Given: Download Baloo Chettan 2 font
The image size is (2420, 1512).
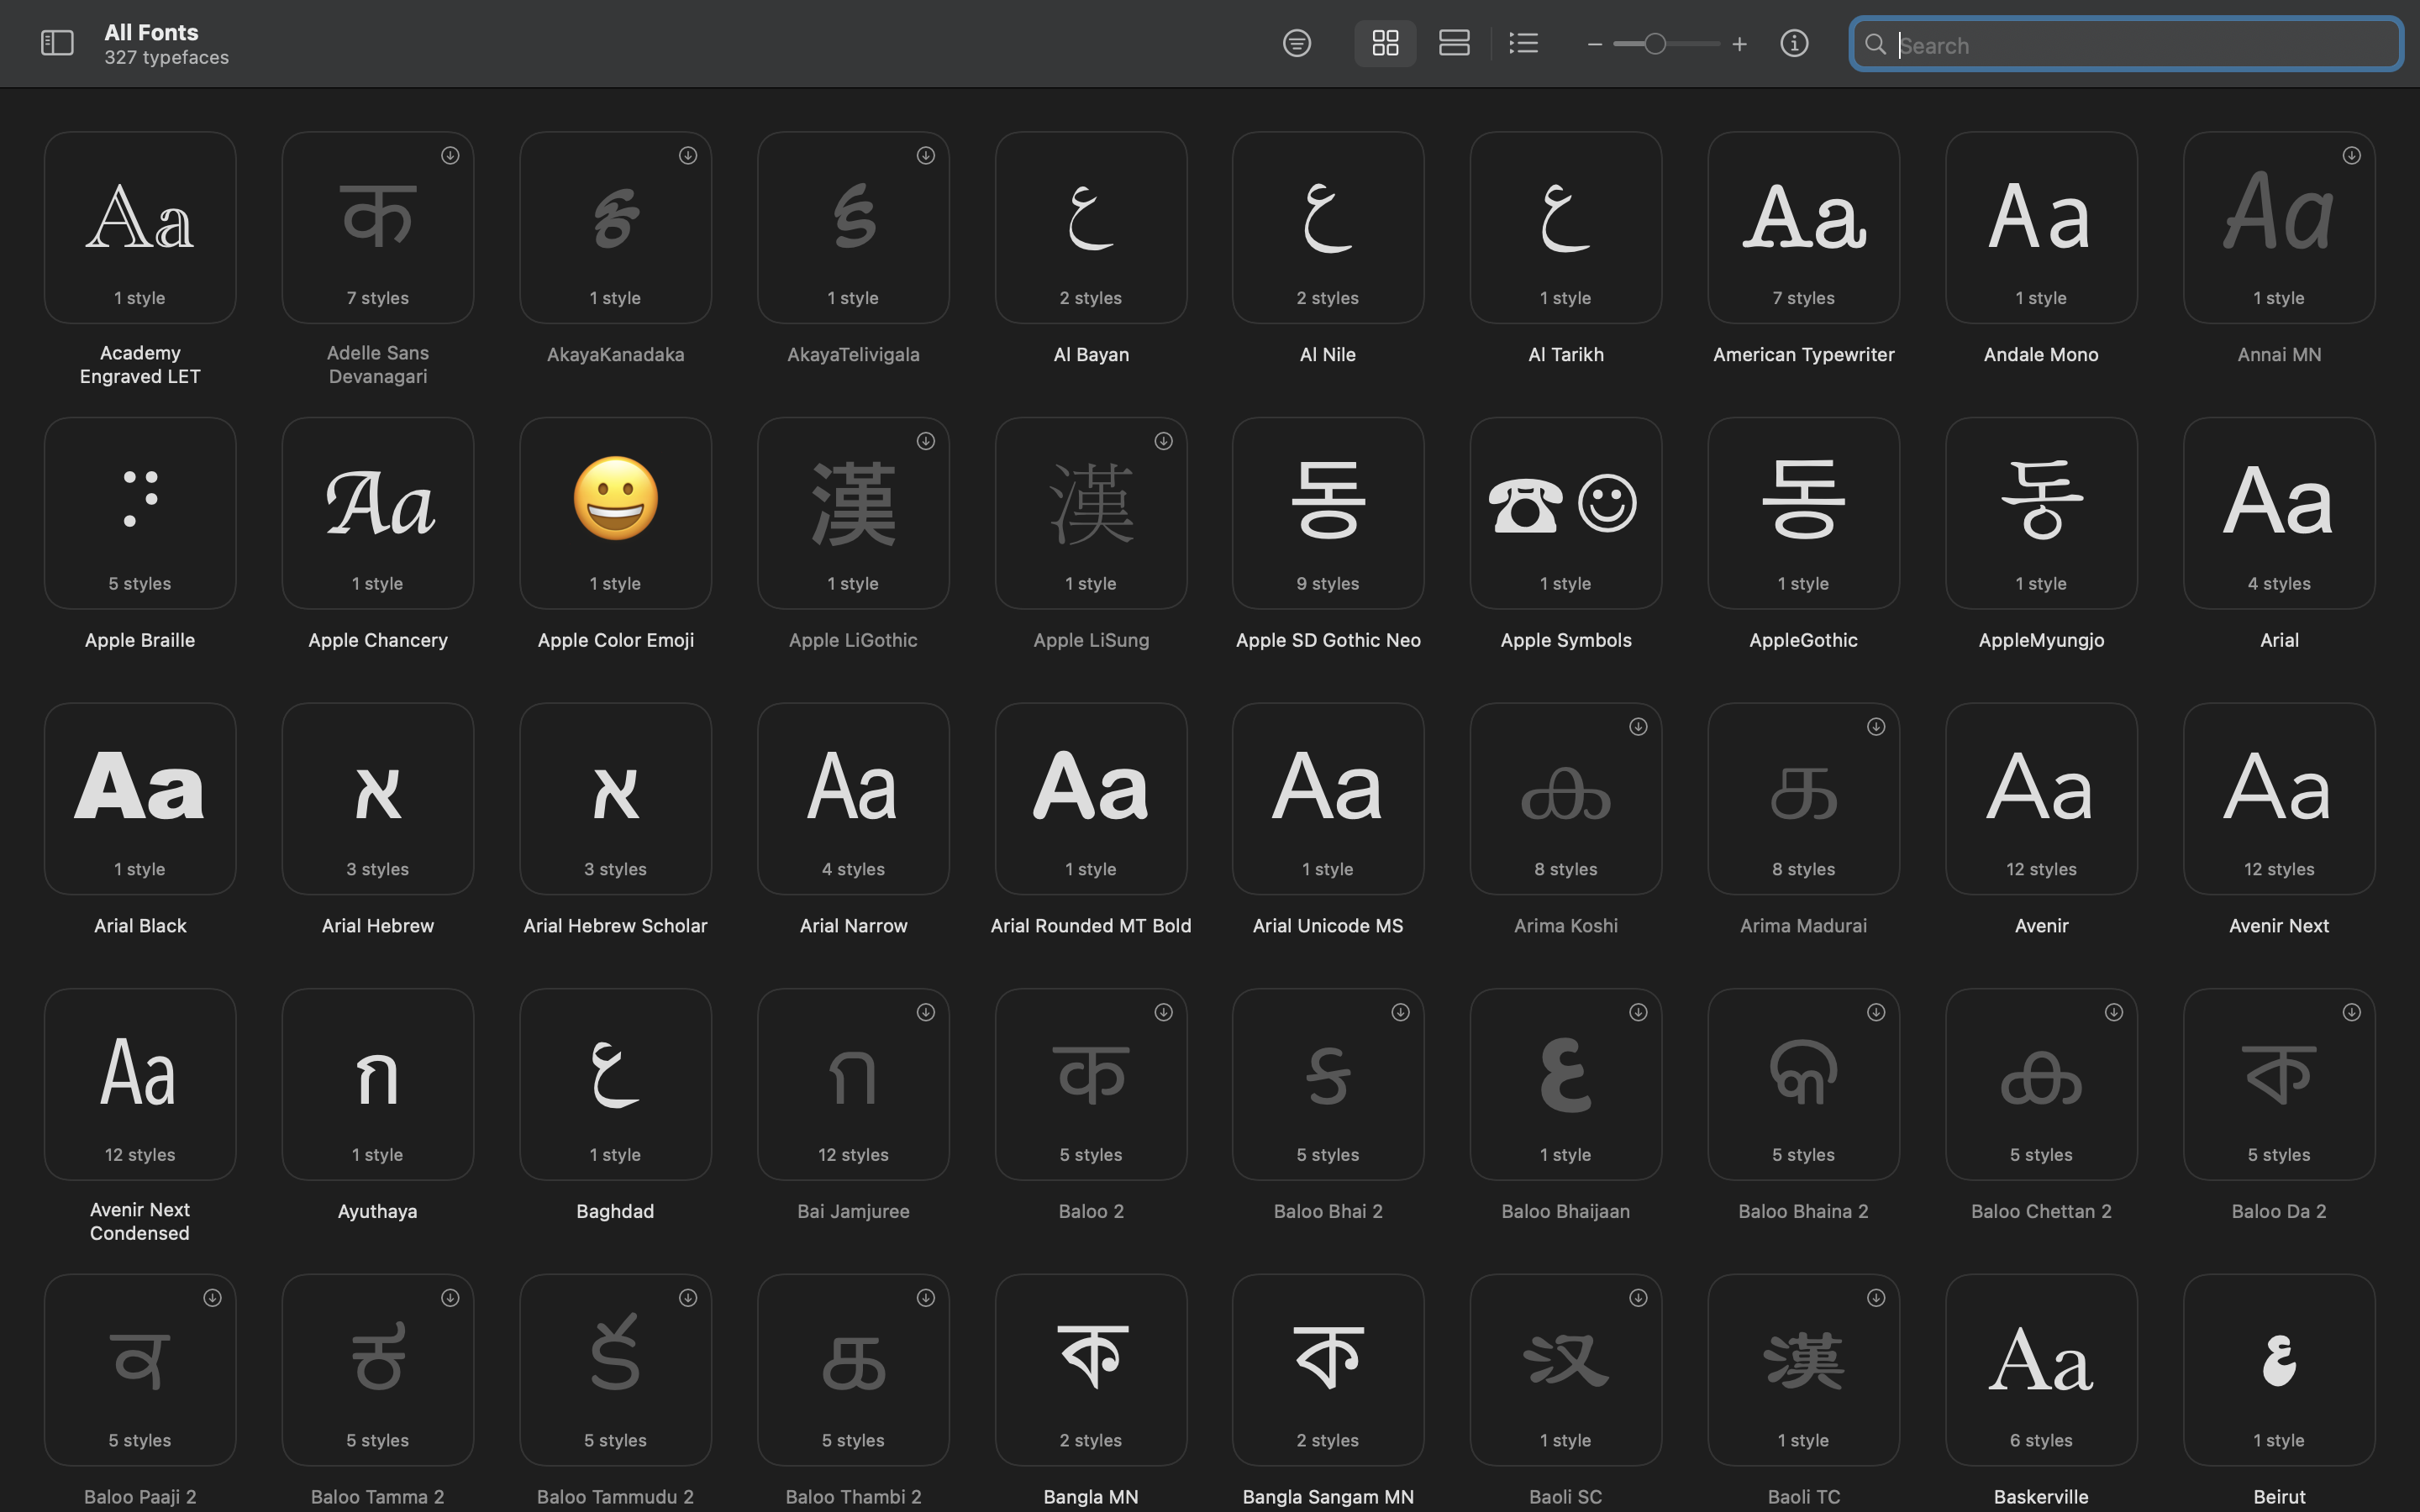Looking at the screenshot, I should (x=2114, y=1012).
